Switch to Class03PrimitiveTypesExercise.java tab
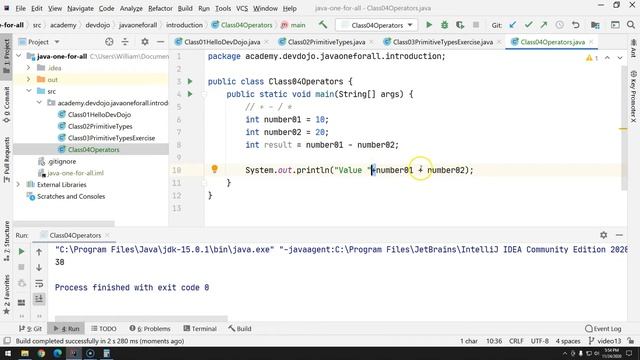 (x=443, y=42)
